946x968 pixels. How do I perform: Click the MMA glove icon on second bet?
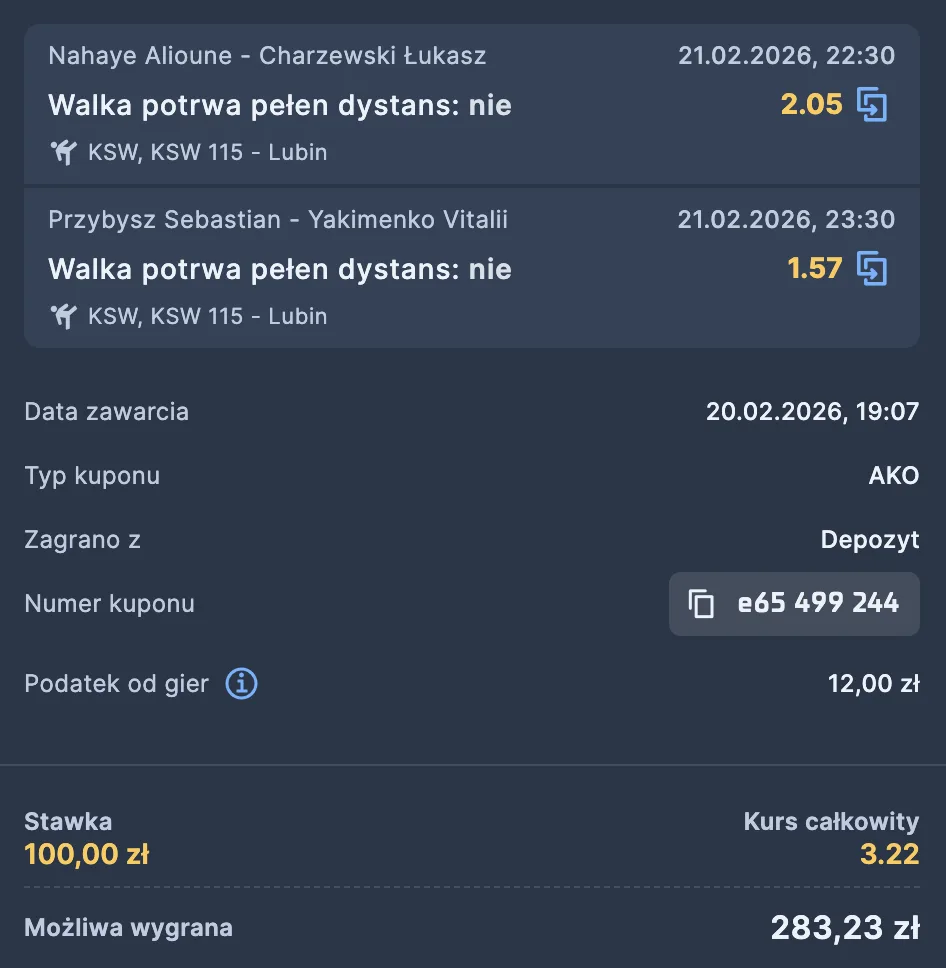click(63, 316)
